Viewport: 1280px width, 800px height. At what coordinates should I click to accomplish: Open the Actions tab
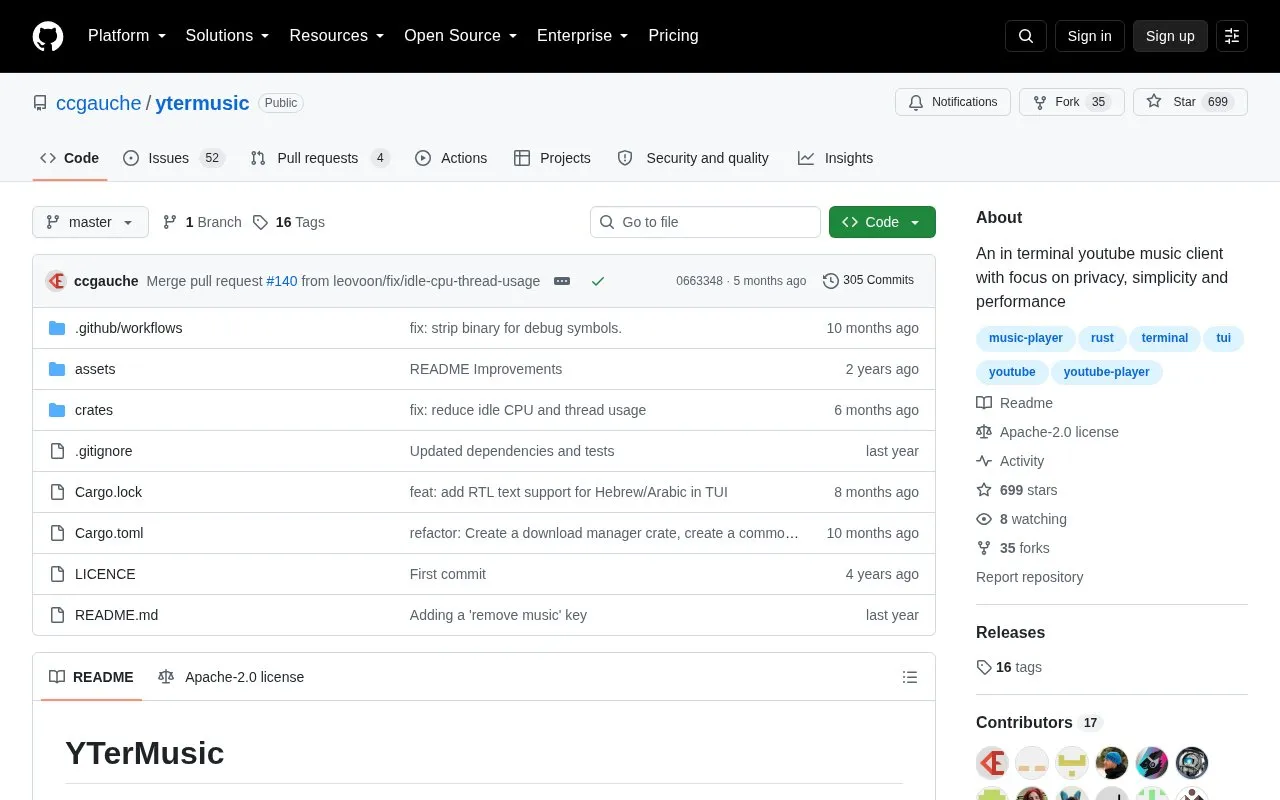tap(451, 158)
